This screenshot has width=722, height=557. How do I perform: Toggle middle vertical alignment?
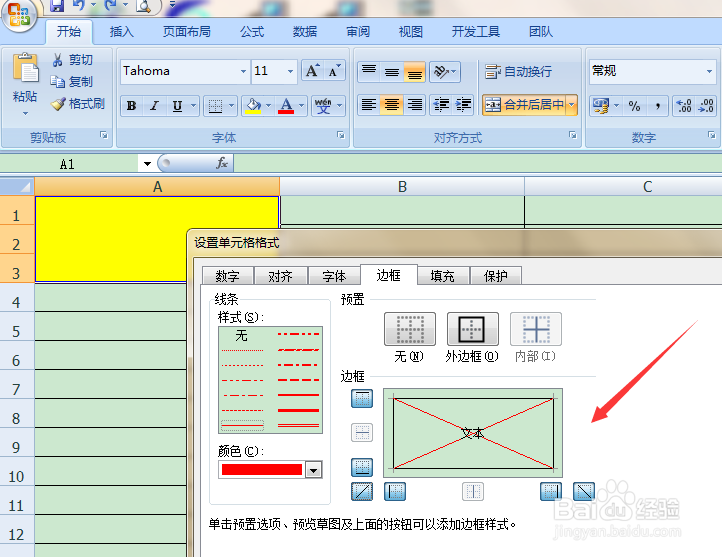click(392, 71)
